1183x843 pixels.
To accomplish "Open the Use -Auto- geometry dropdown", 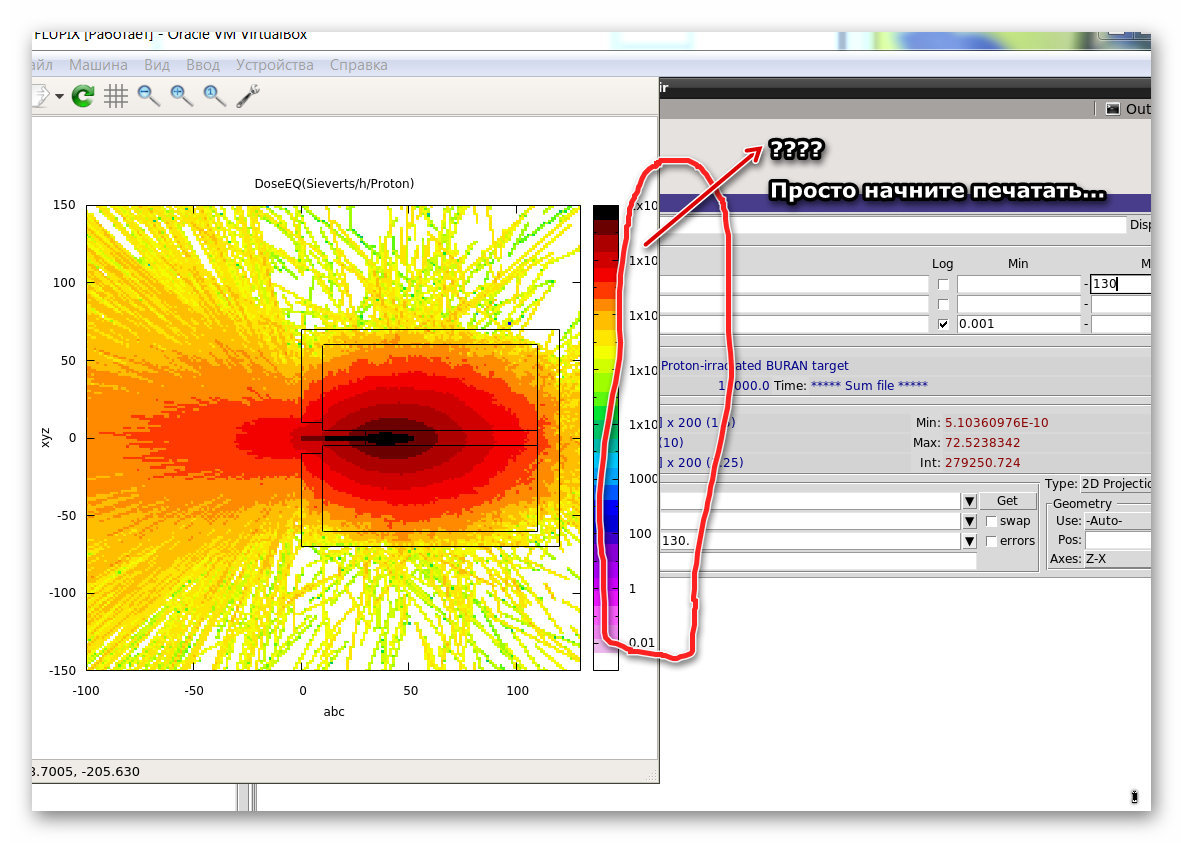I will pyautogui.click(x=1117, y=521).
